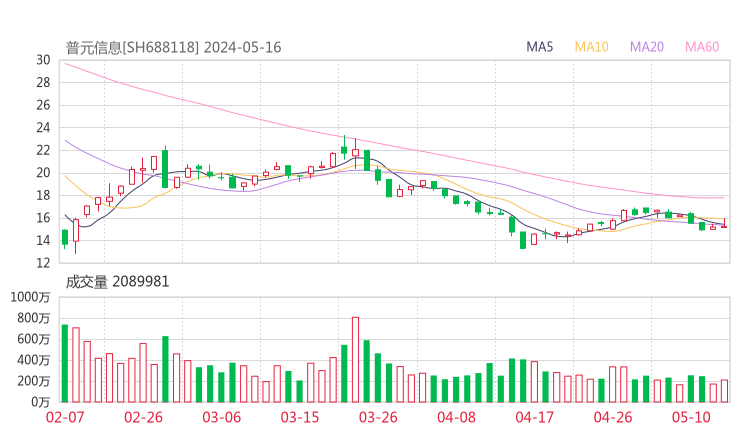Screen dimensions: 740x440
Task: Select the tallest red volume bar above 800万
Action: (355, 360)
